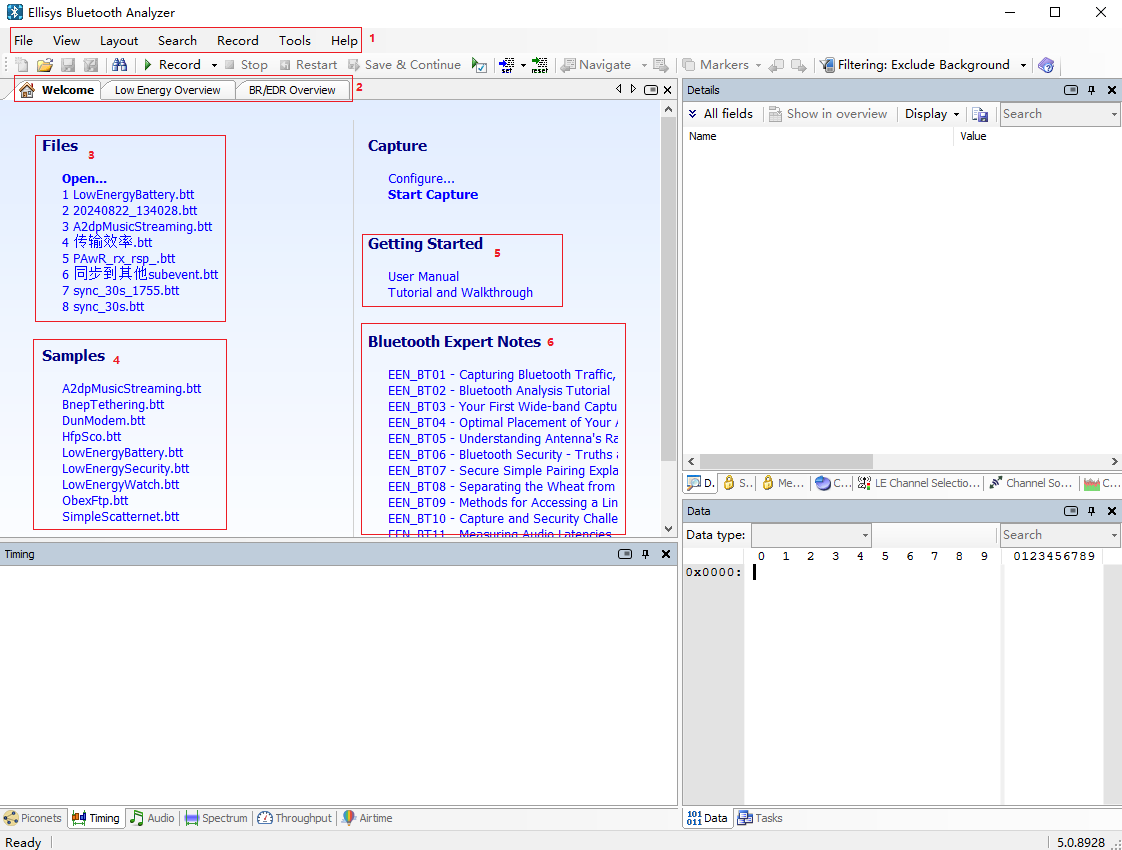Switch to the BR/EDR Overview tab
Viewport: 1122px width, 850px height.
[x=292, y=90]
